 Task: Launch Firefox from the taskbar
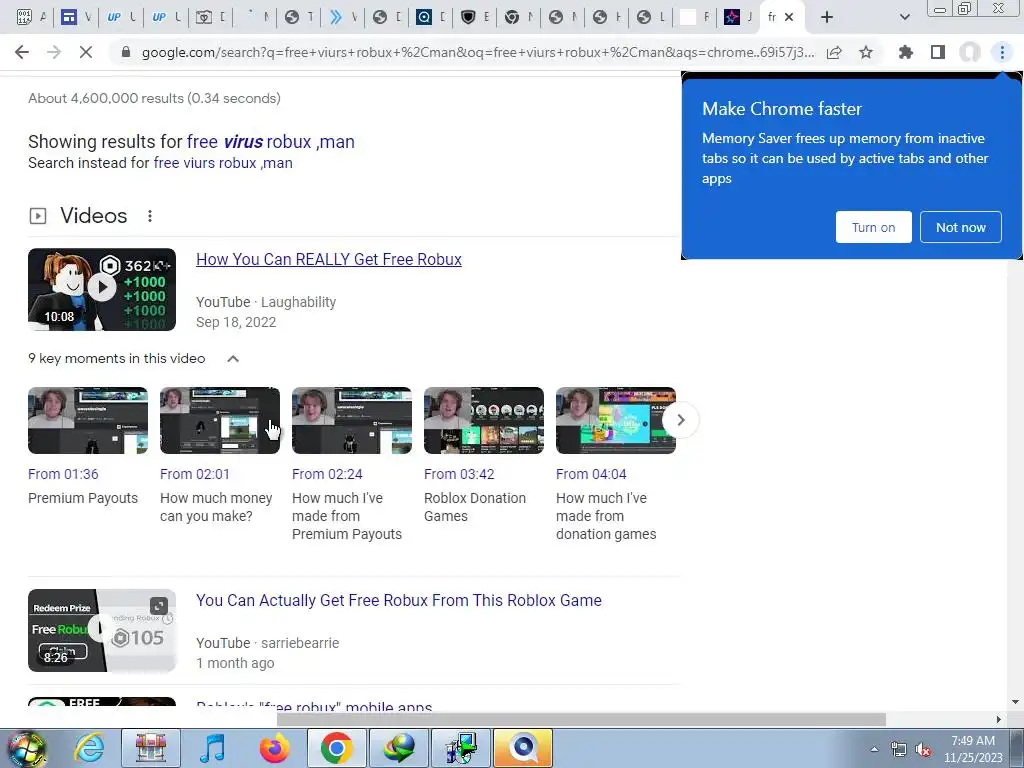pos(274,748)
